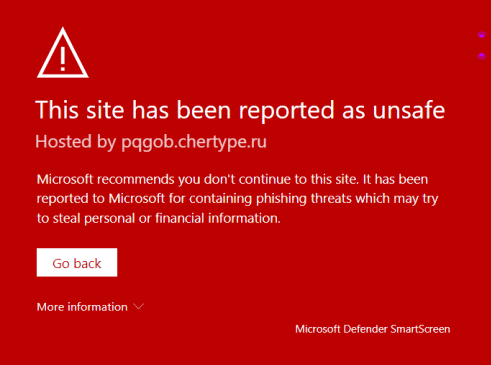Image resolution: width=491 pixels, height=365 pixels.
Task: Click the upper purple dot on the right edge
Action: [x=481, y=35]
